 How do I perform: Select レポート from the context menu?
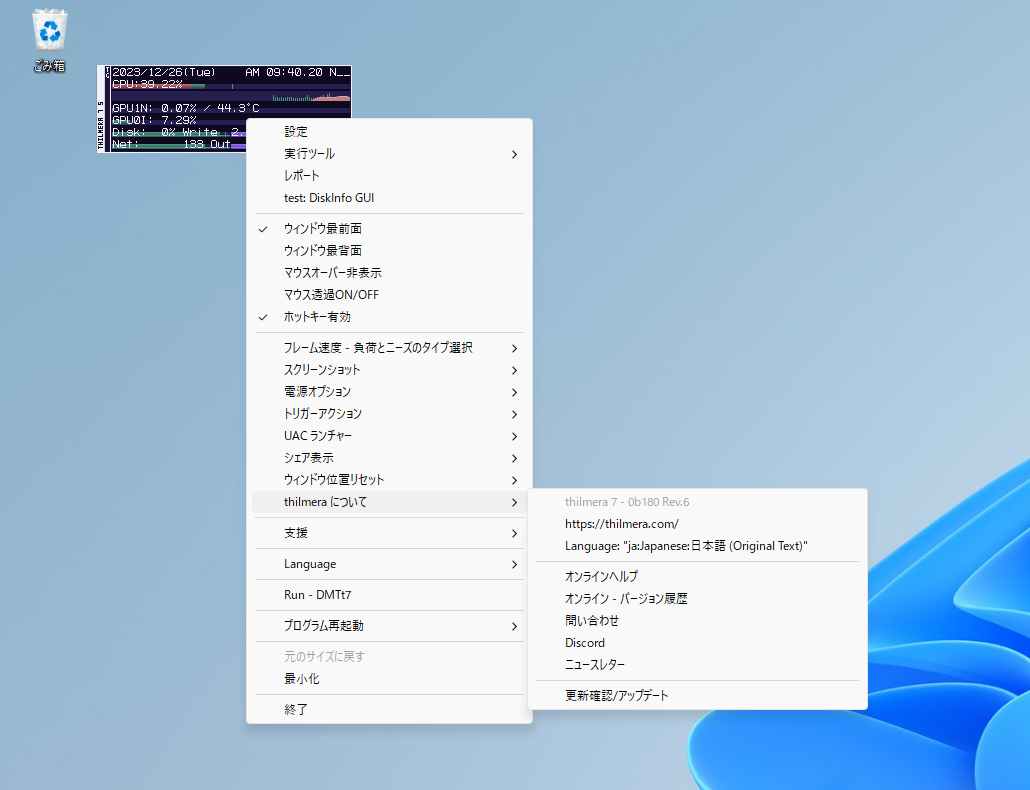(x=389, y=175)
